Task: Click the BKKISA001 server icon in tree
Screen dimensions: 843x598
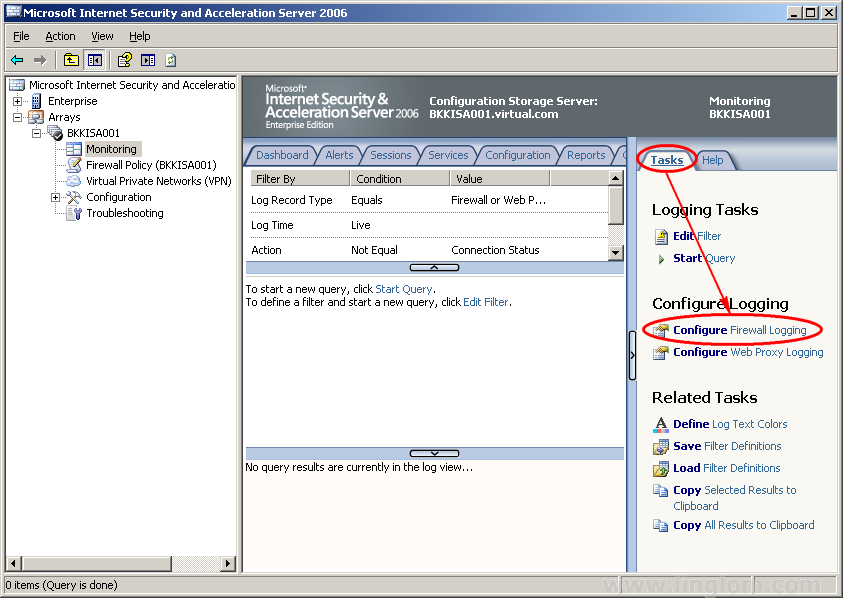Action: (55, 133)
